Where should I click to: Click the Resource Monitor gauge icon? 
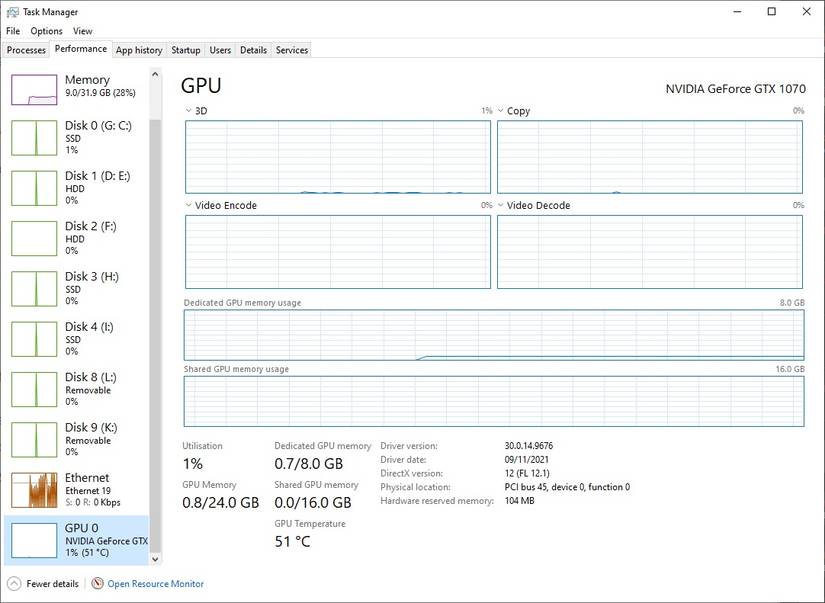click(x=97, y=584)
